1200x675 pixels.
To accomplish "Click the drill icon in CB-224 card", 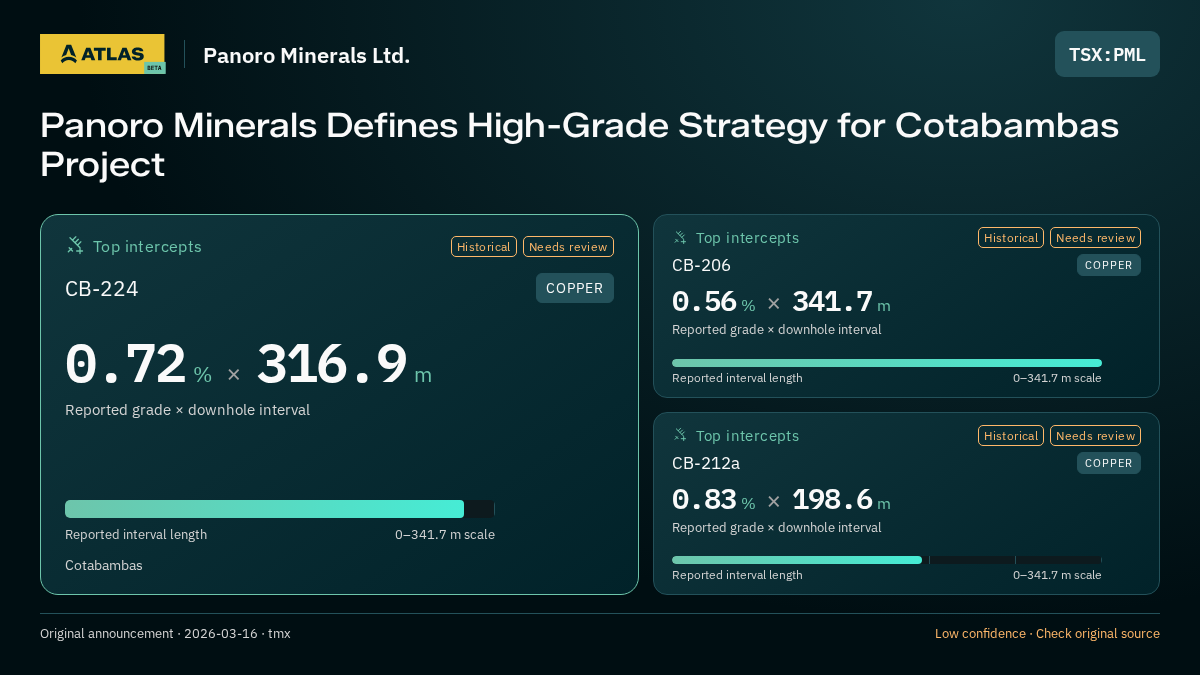I will [75, 246].
